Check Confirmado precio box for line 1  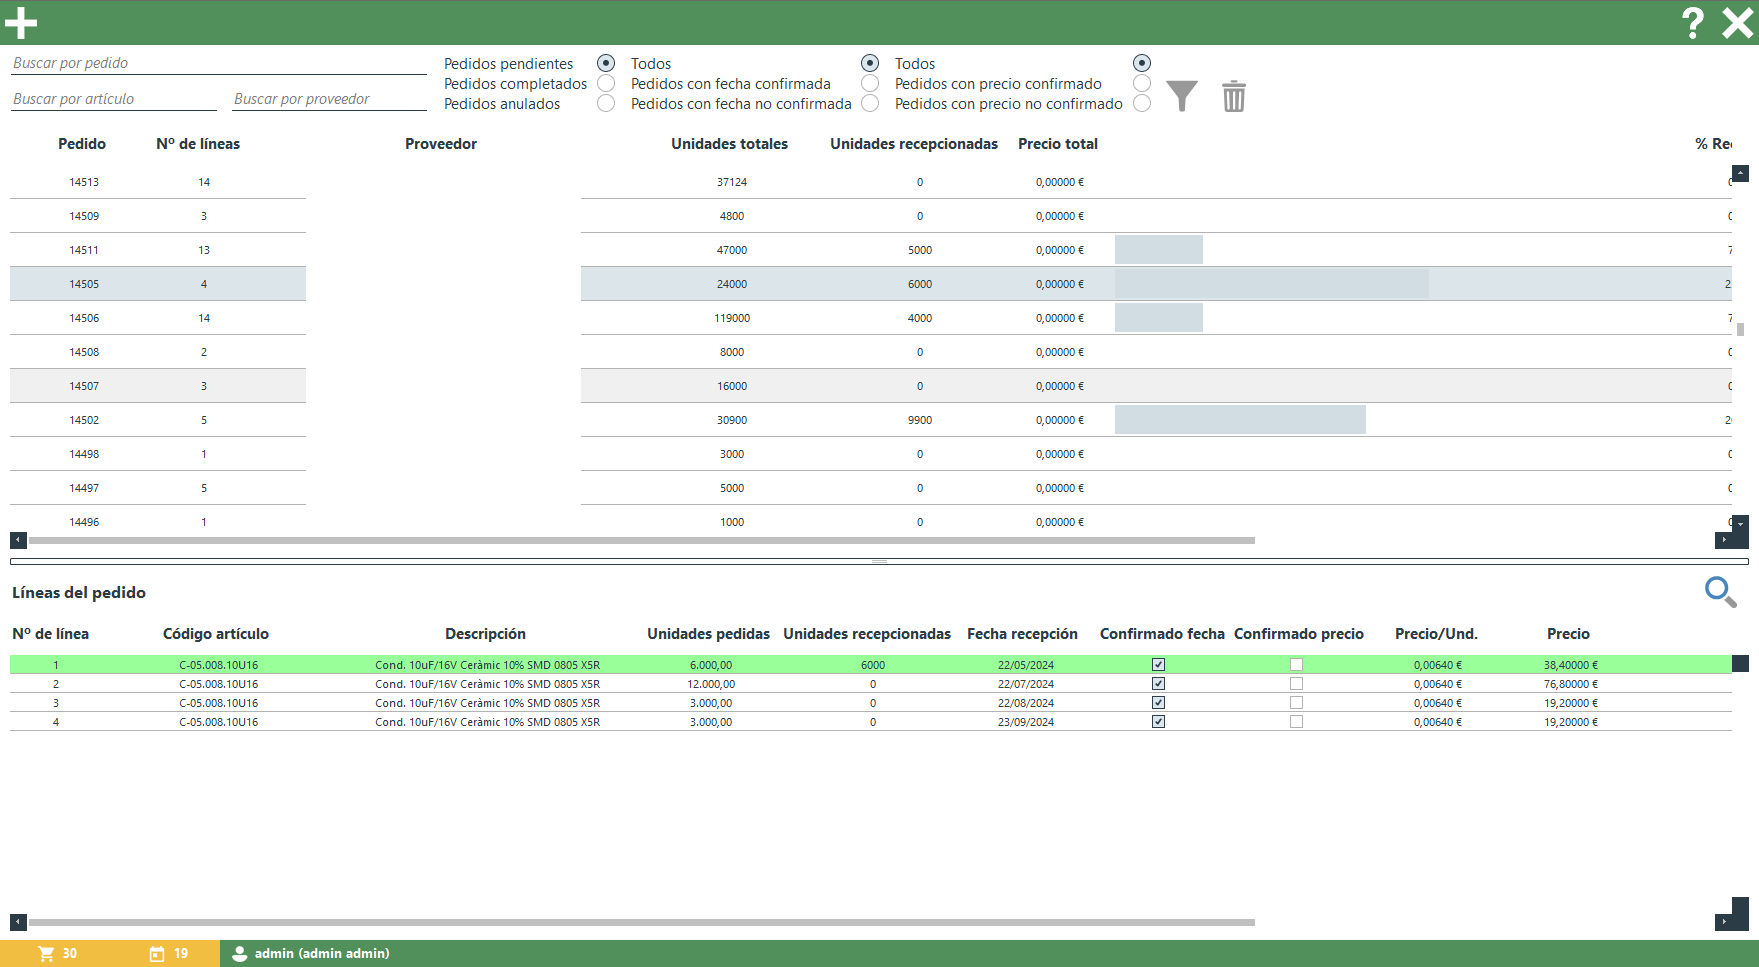tap(1296, 665)
